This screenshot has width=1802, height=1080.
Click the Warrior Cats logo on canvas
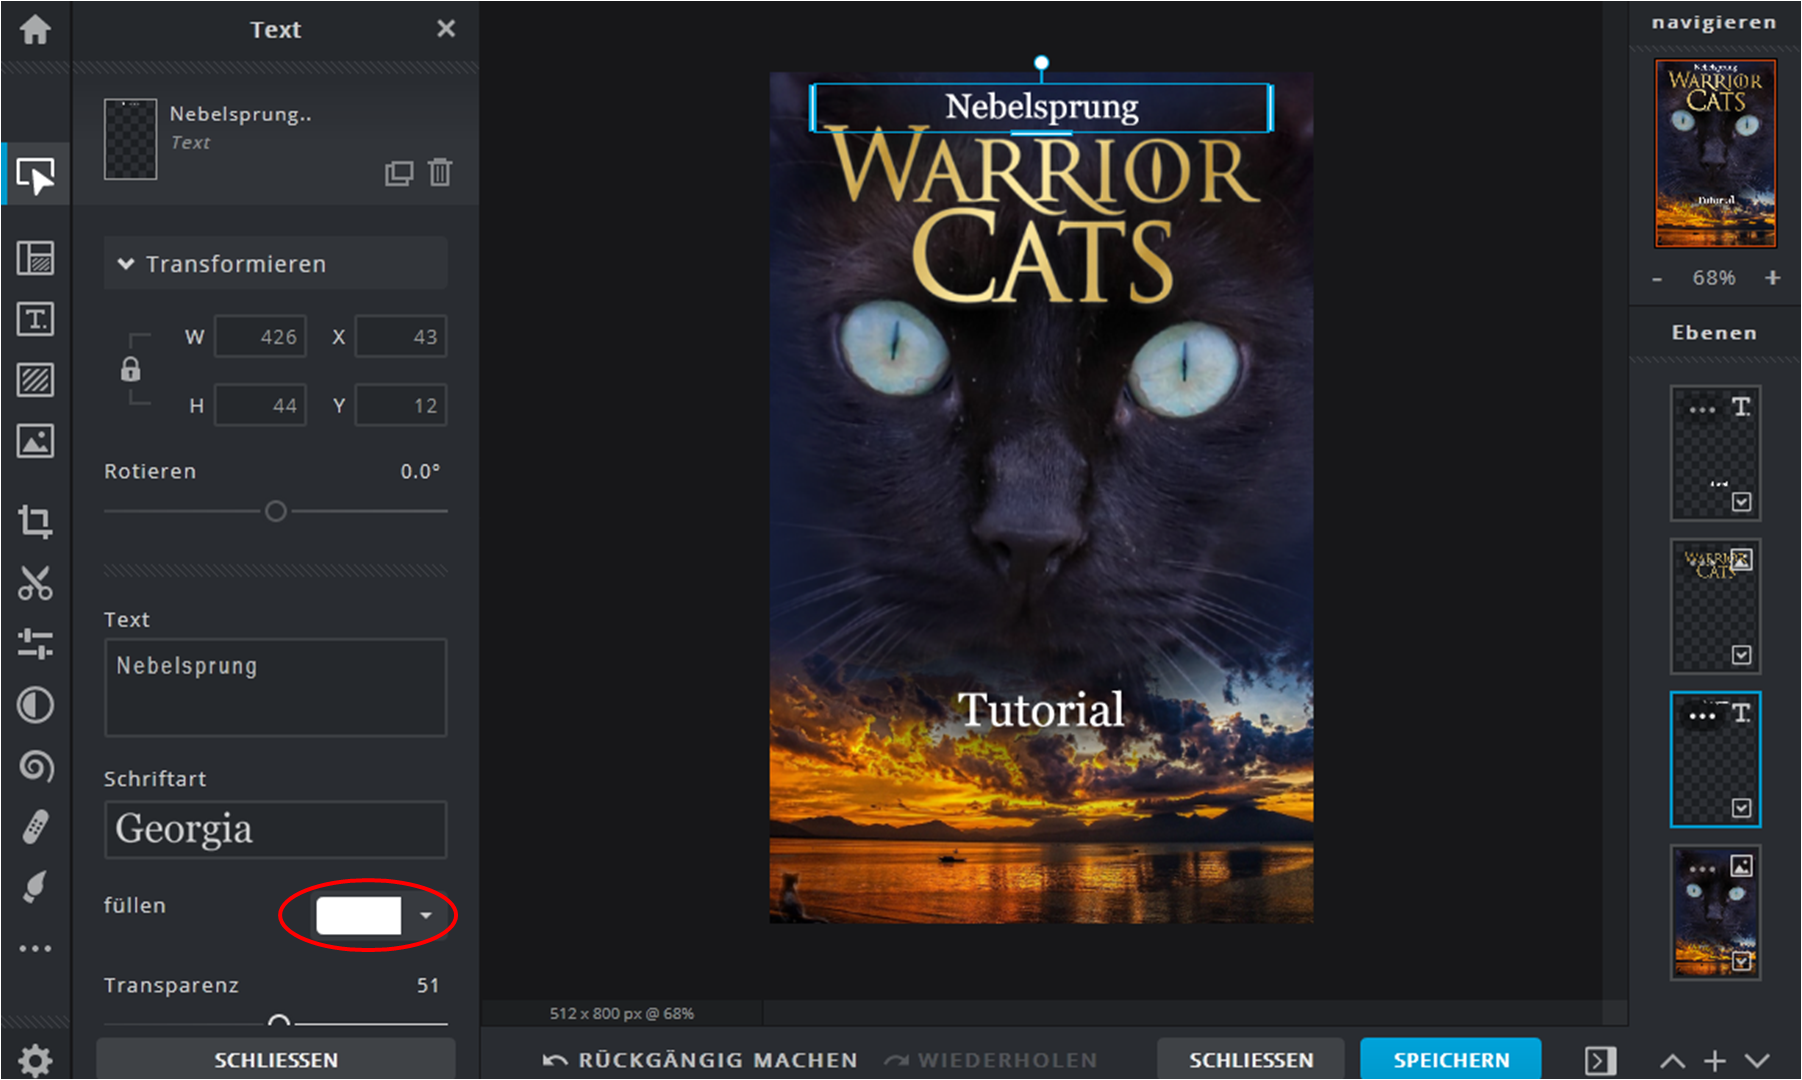(x=1042, y=216)
